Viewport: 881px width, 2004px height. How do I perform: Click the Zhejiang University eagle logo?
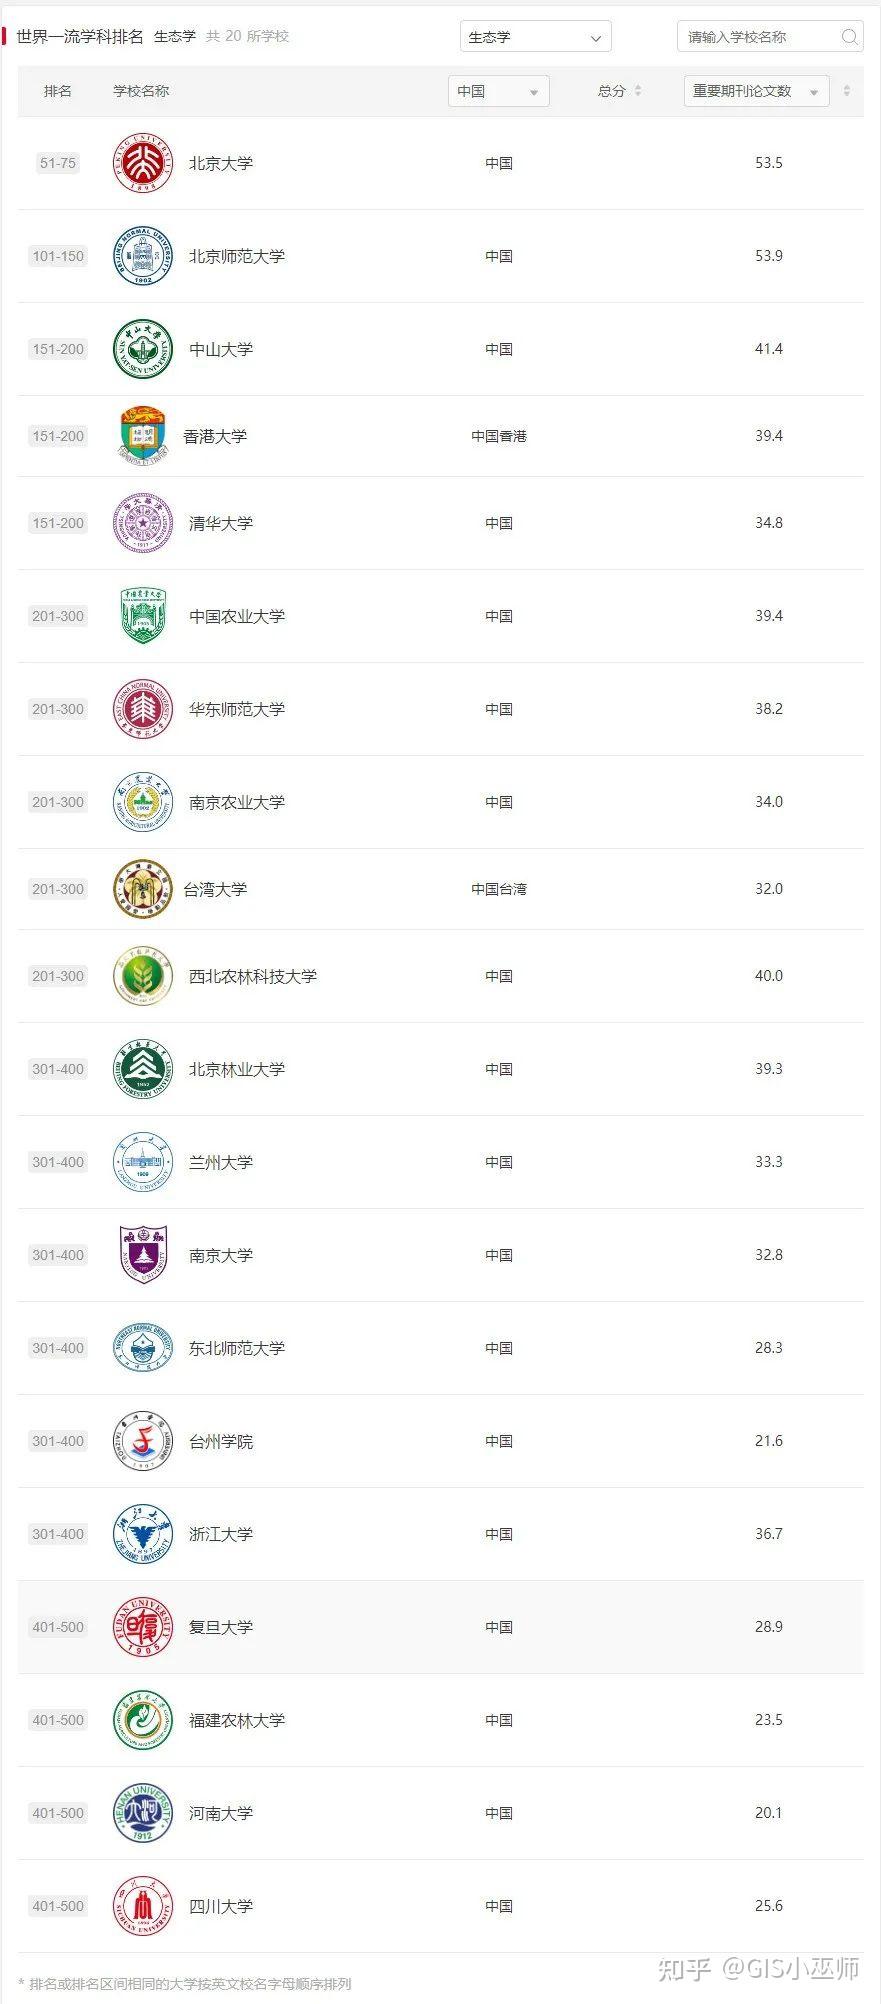(143, 1534)
